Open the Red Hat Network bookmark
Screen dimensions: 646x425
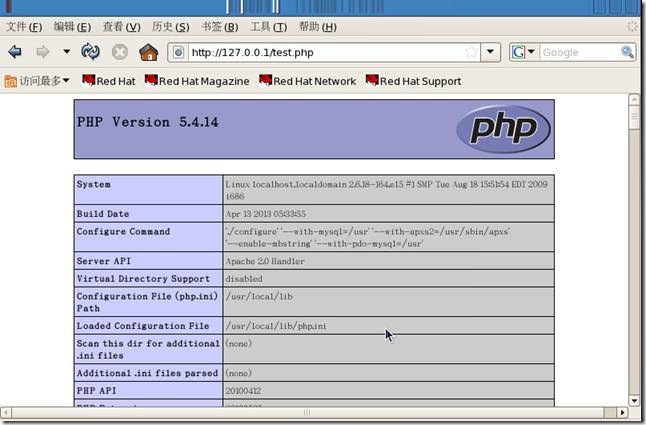point(308,81)
